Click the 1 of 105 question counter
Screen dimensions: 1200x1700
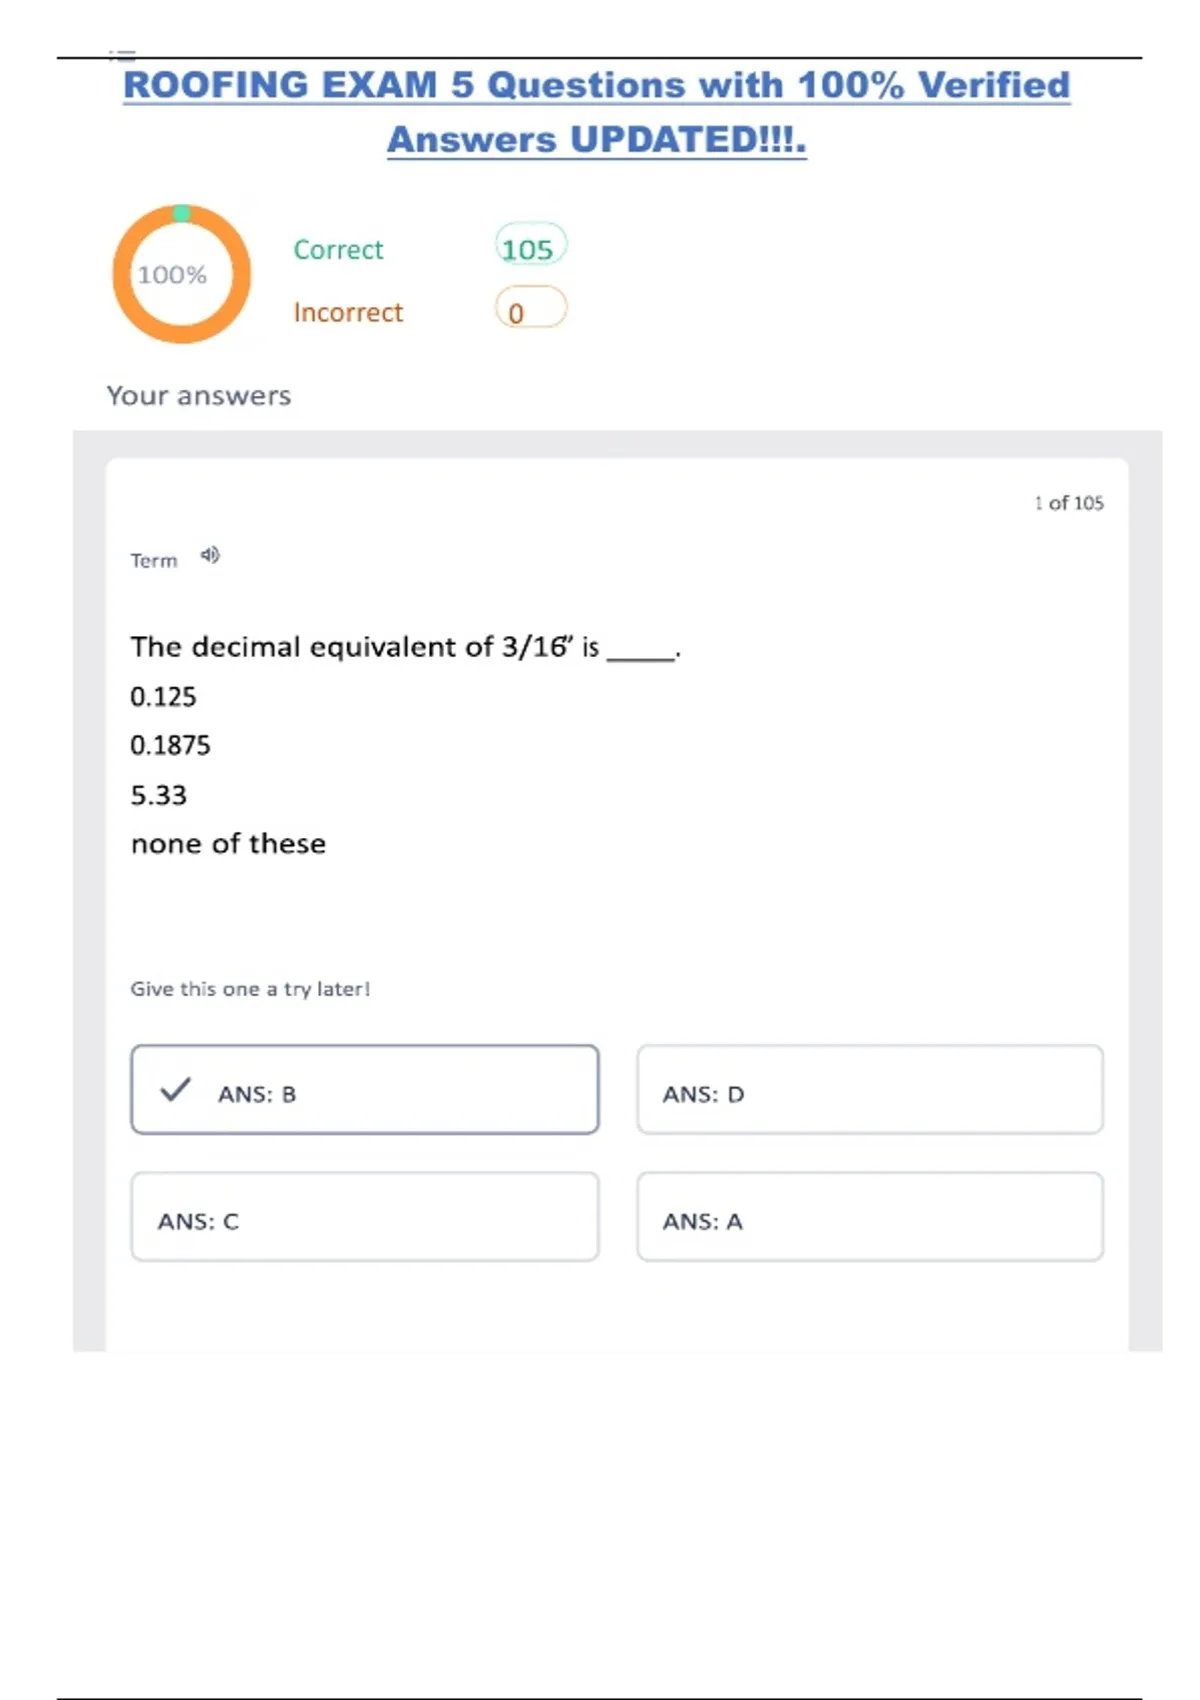(x=1069, y=503)
